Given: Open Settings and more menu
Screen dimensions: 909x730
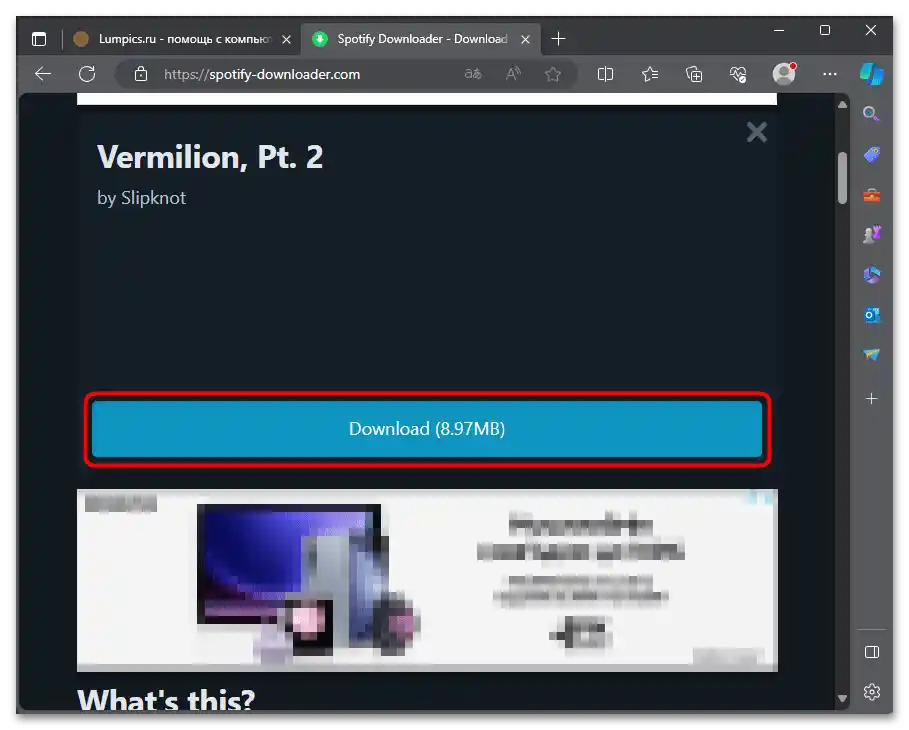Looking at the screenshot, I should click(830, 74).
